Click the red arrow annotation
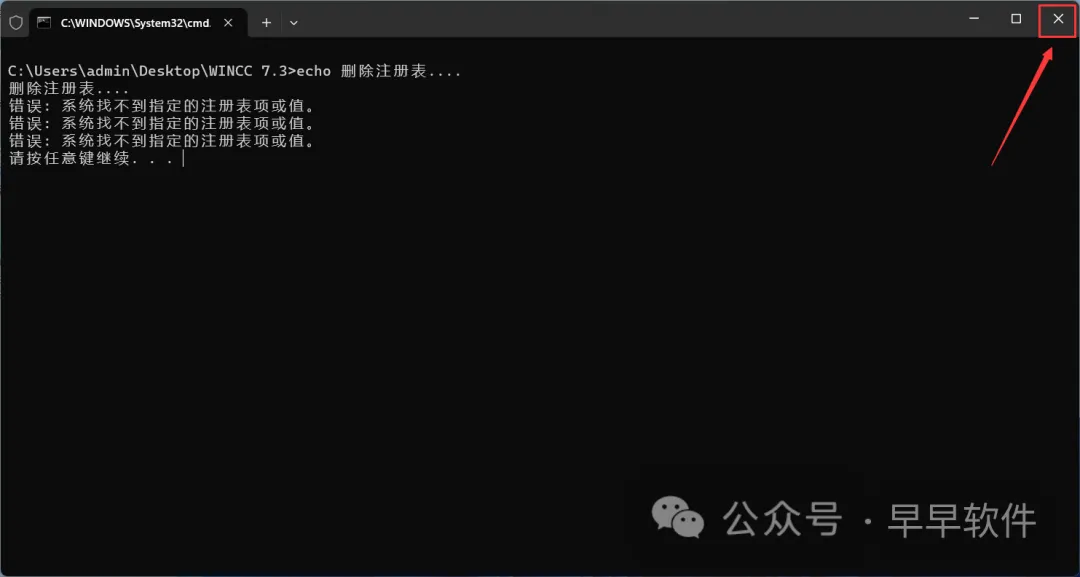Image resolution: width=1080 pixels, height=577 pixels. point(1023,106)
